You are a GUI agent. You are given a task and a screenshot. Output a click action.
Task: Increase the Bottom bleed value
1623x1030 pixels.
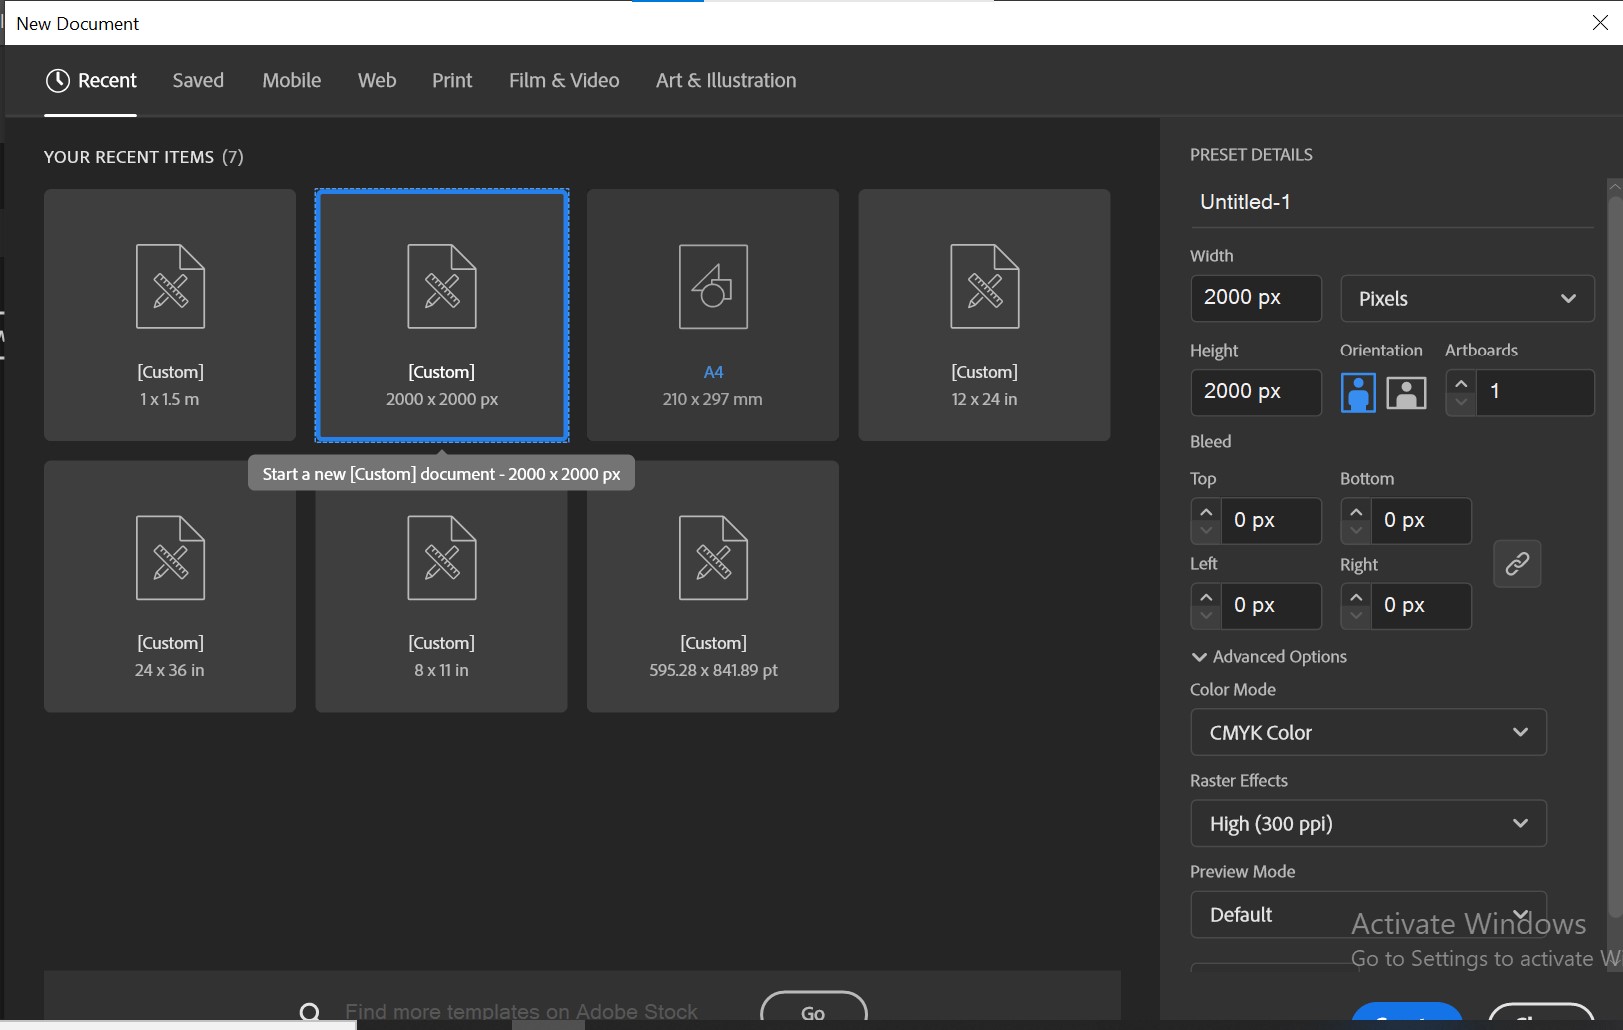(x=1356, y=512)
